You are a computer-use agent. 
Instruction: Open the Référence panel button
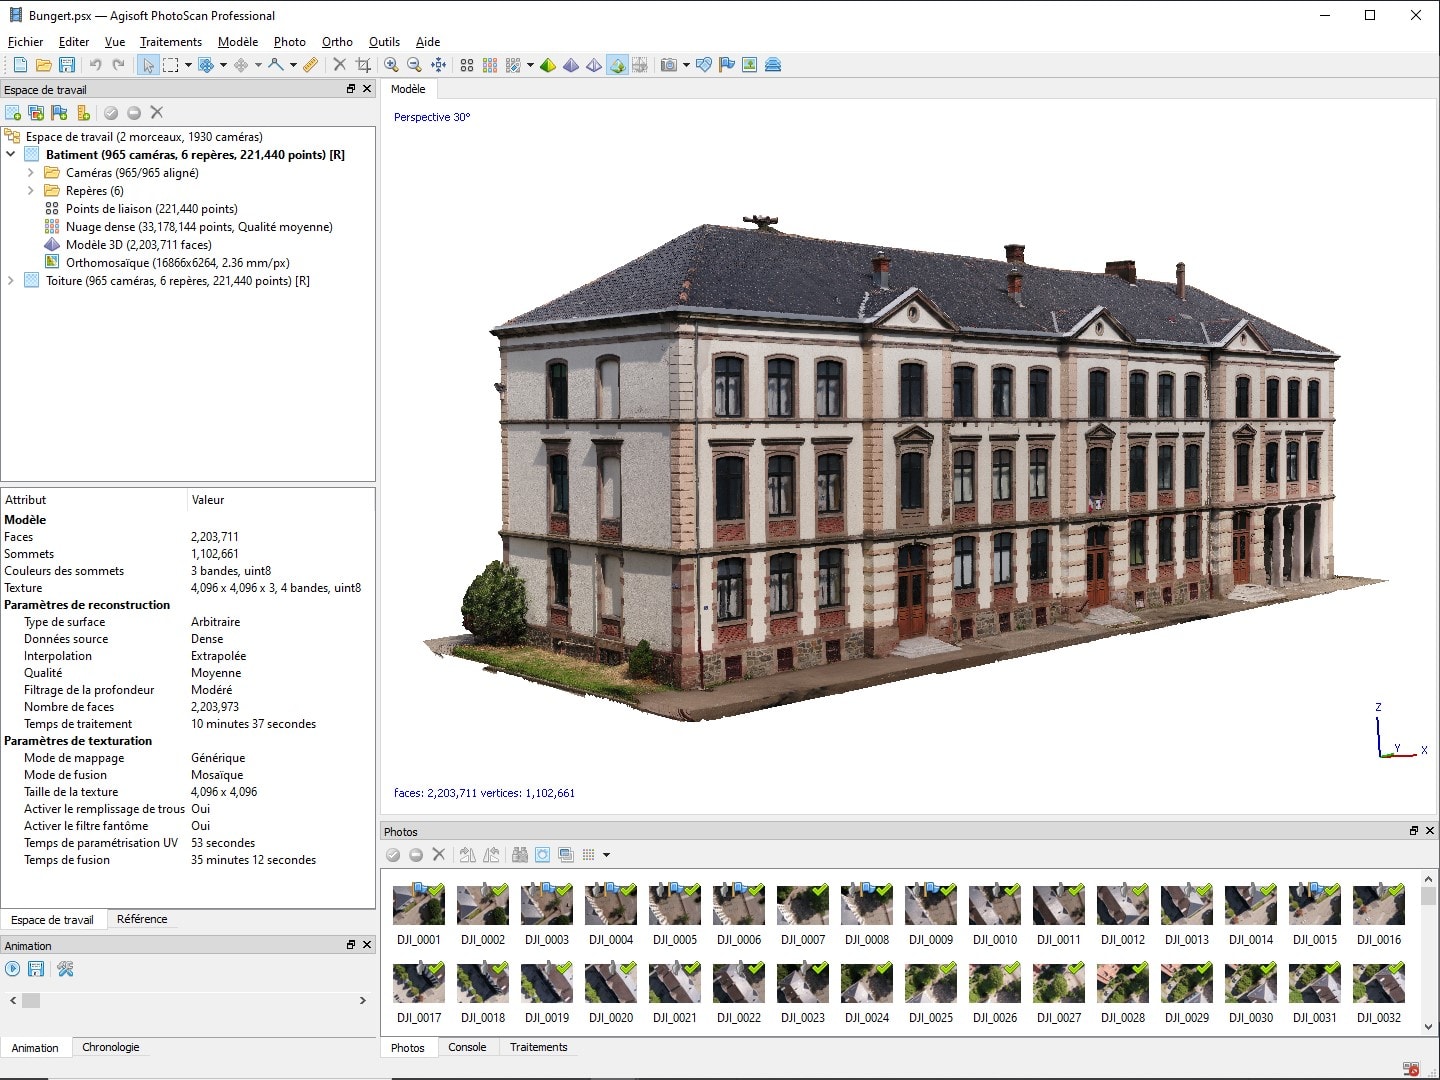click(143, 919)
